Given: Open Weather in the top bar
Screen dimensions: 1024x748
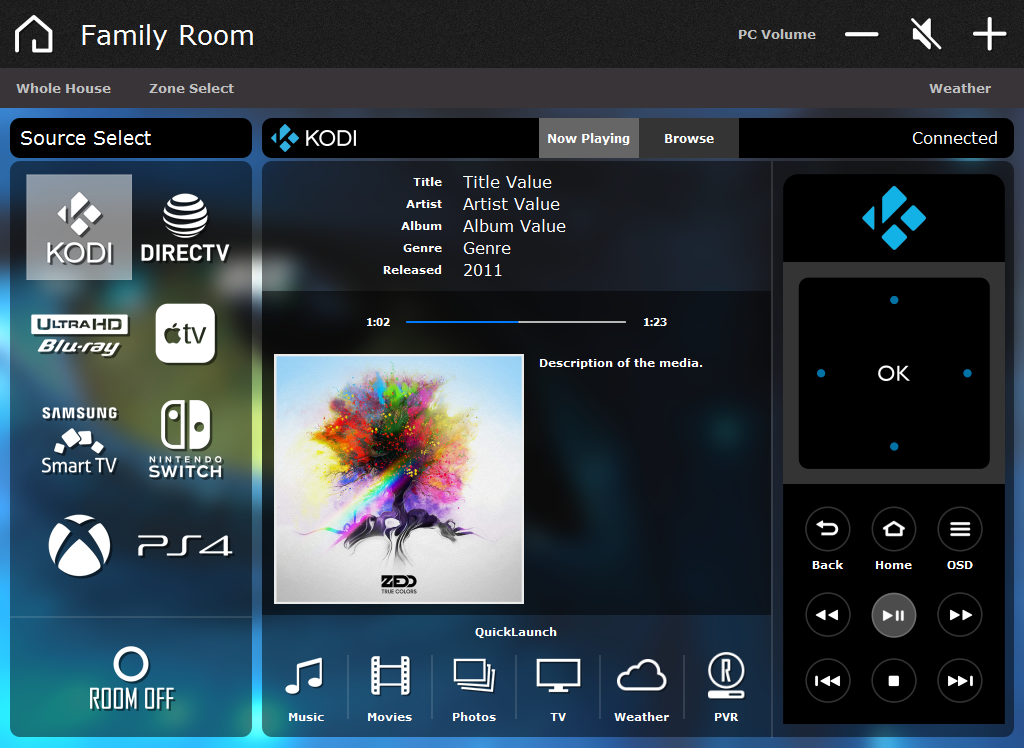Looking at the screenshot, I should point(960,88).
